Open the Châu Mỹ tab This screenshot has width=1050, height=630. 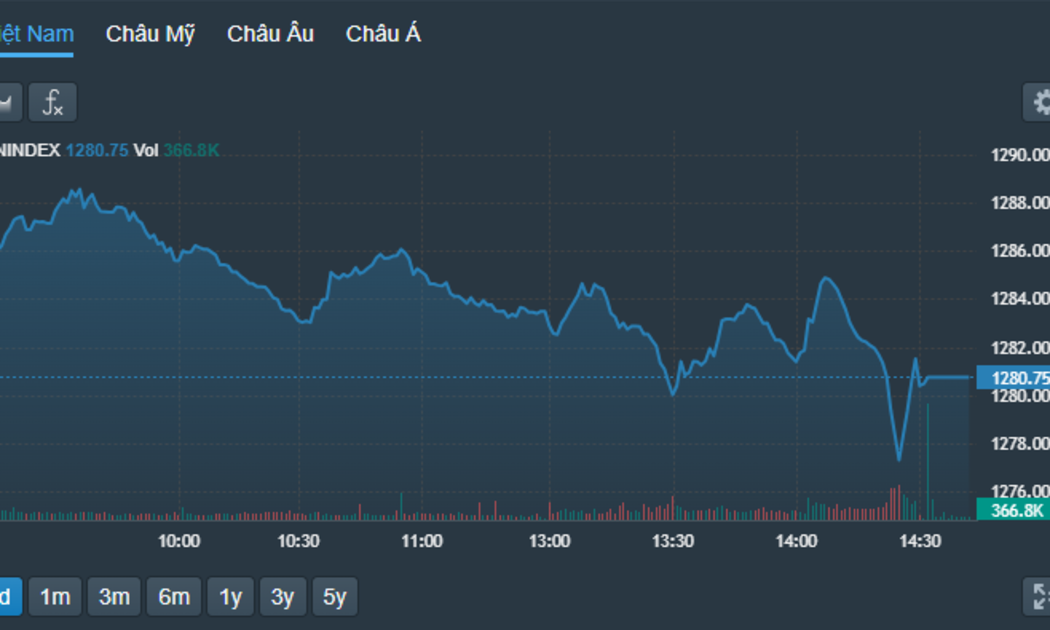151,33
